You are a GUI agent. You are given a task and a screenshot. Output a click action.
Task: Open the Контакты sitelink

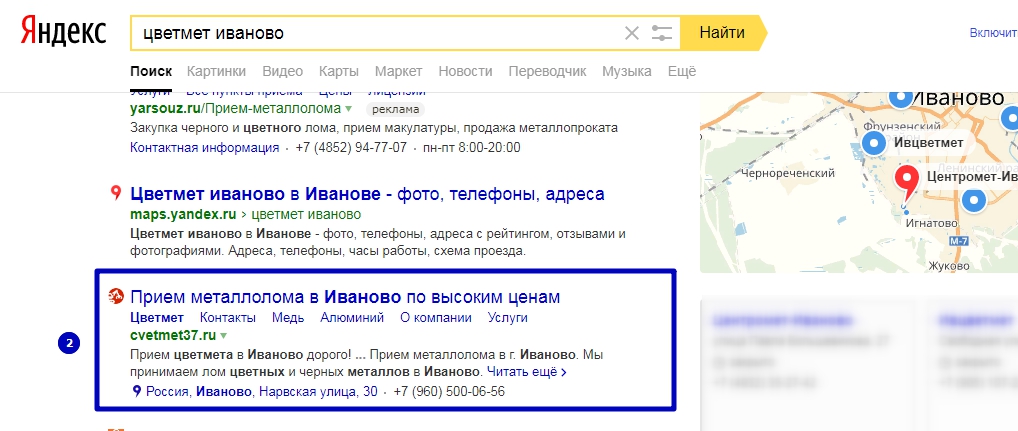coord(228,317)
